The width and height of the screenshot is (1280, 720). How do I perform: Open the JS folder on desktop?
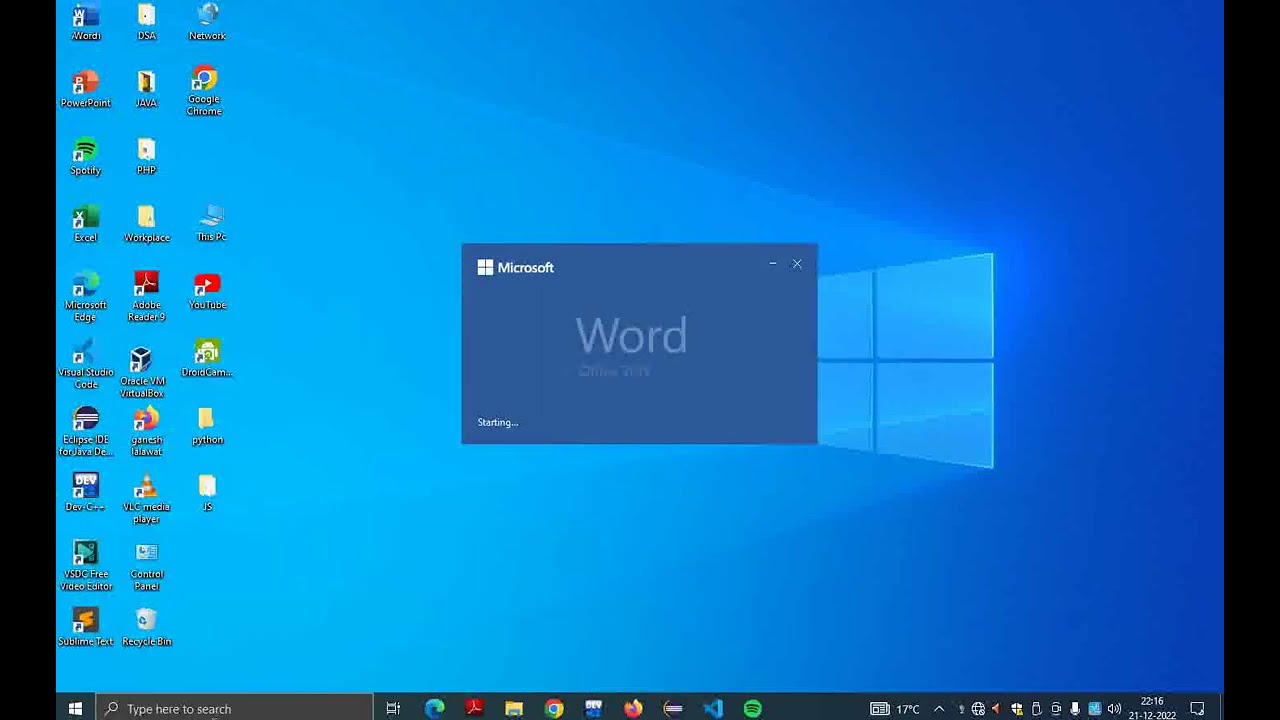coord(207,492)
